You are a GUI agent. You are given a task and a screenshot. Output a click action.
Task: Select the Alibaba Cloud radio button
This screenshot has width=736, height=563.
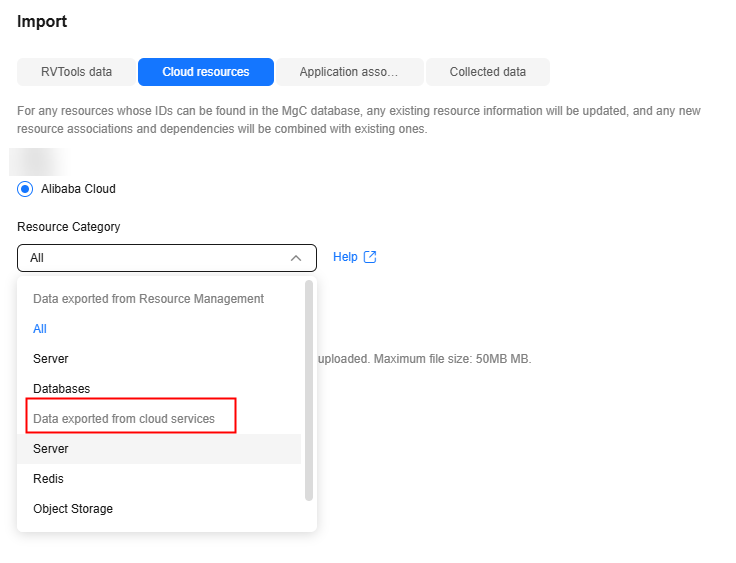click(25, 189)
